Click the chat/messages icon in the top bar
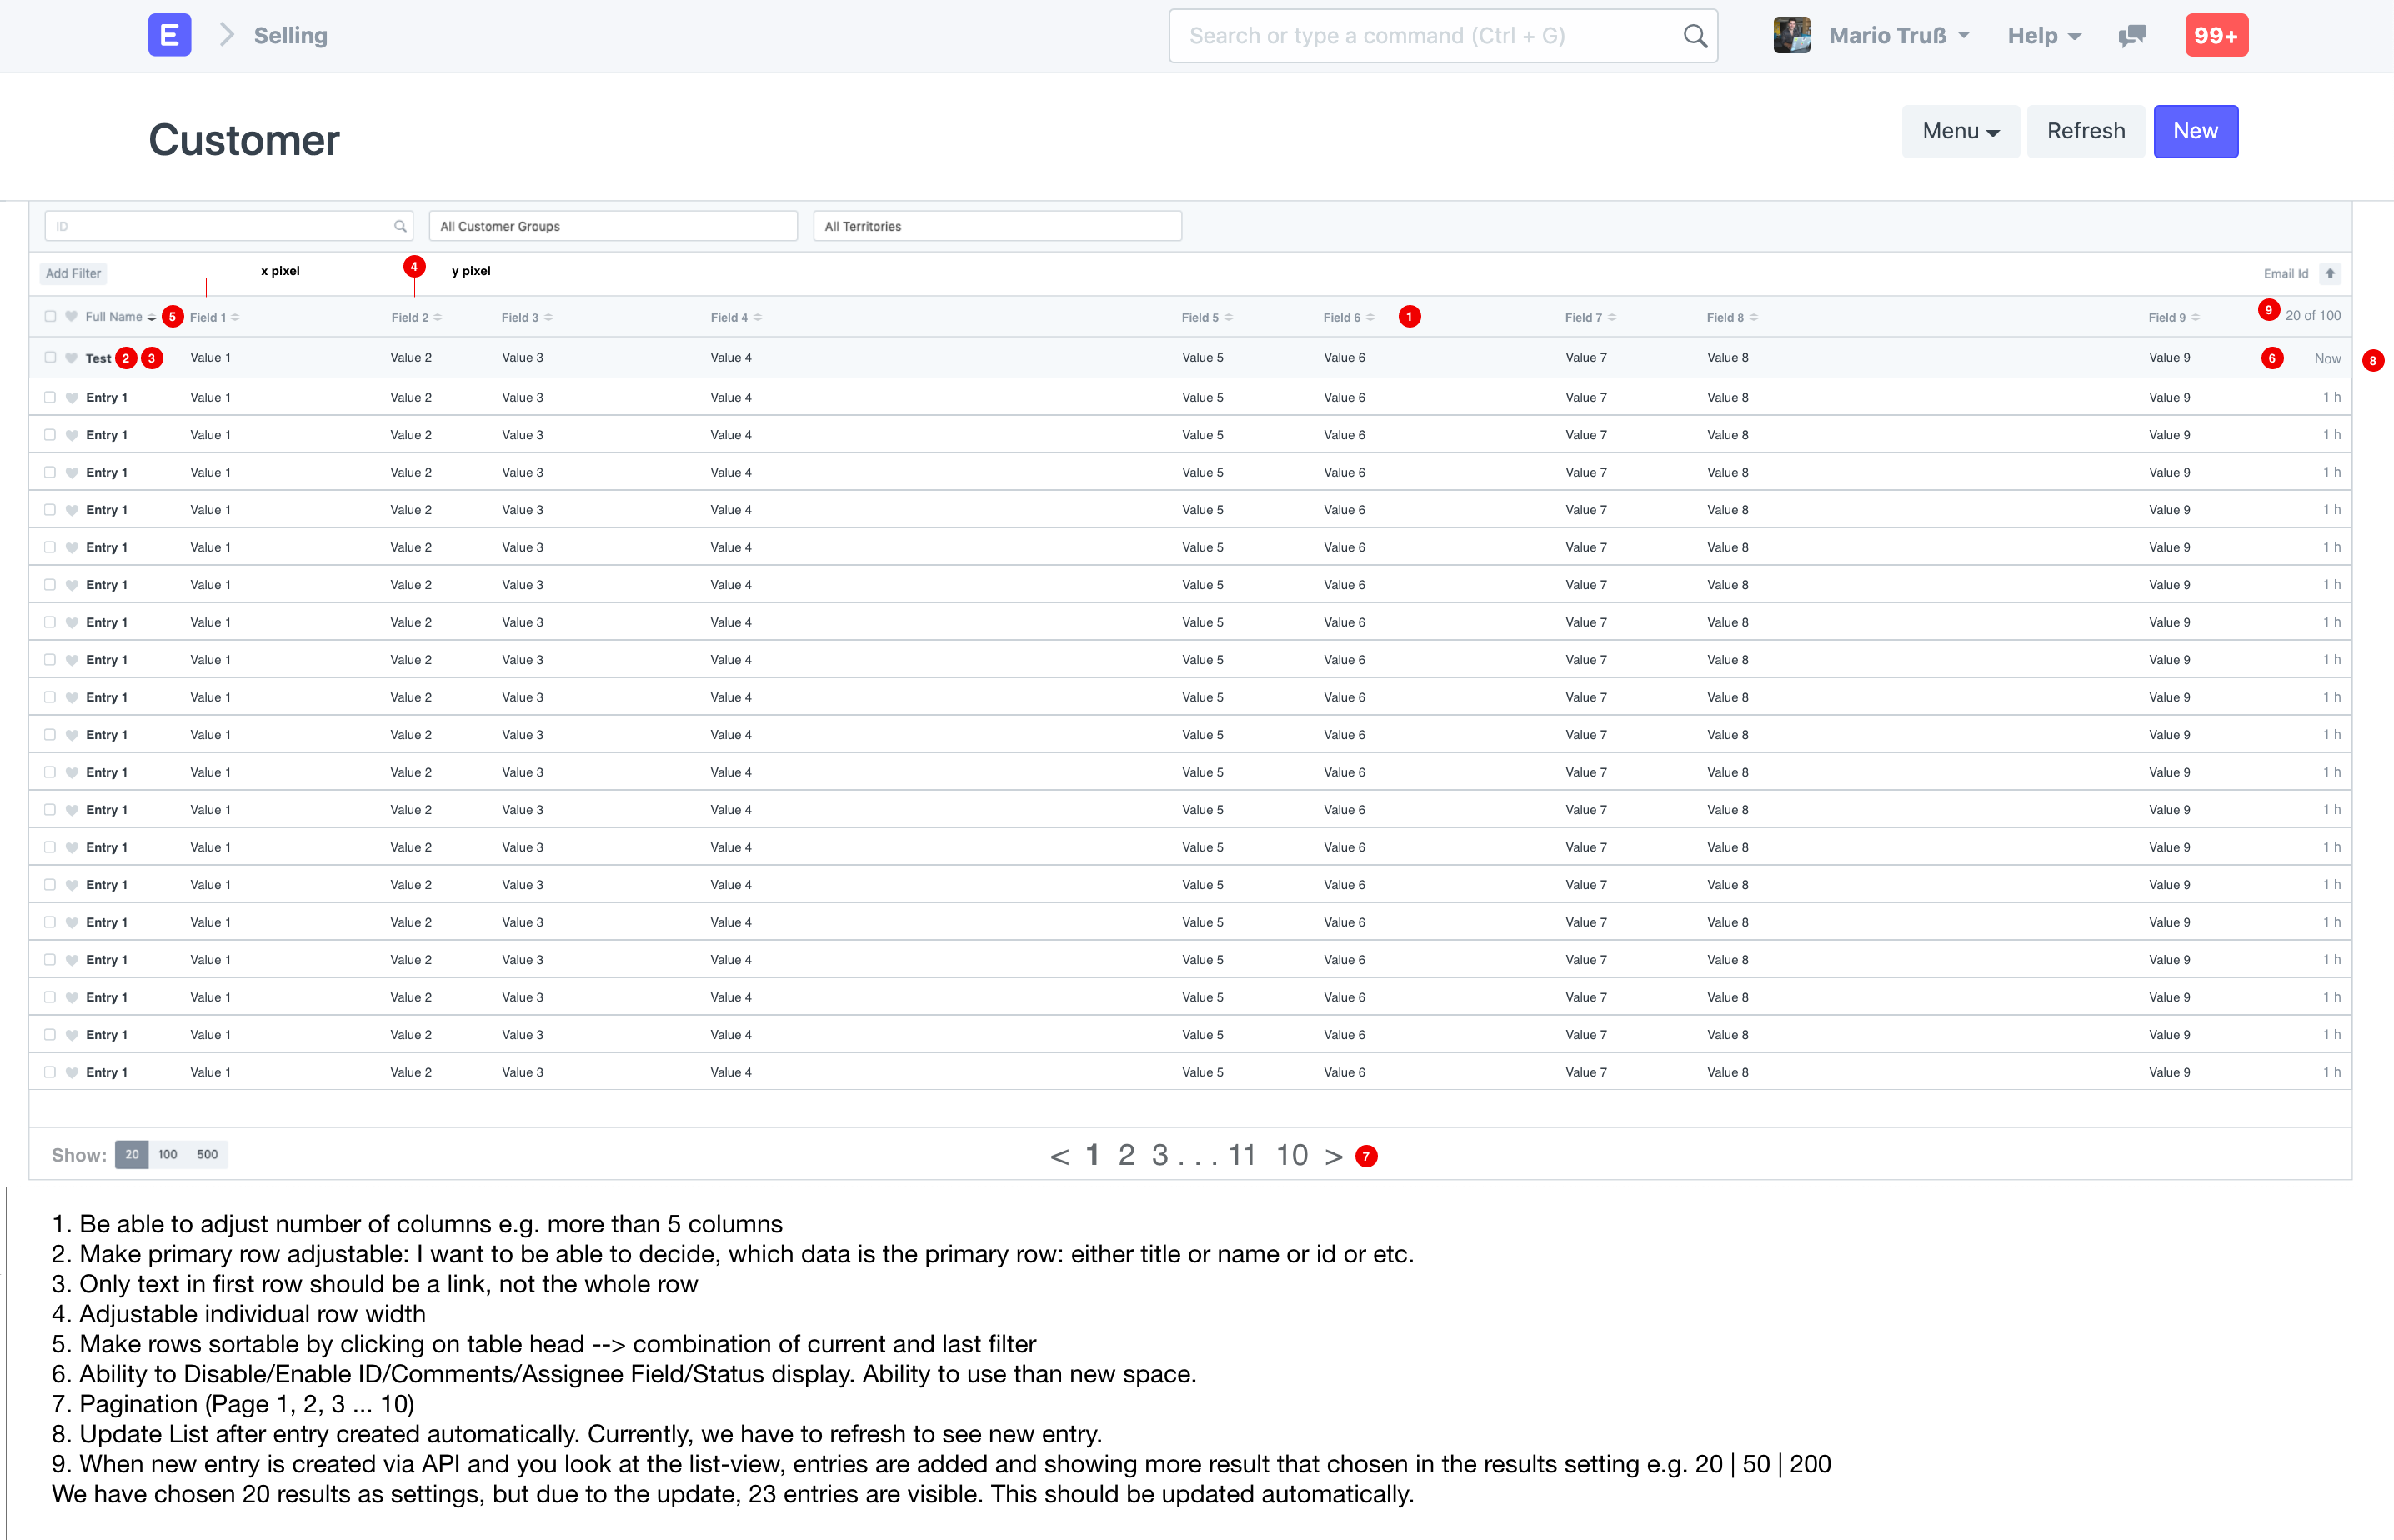This screenshot has width=2394, height=1540. 2131,35
